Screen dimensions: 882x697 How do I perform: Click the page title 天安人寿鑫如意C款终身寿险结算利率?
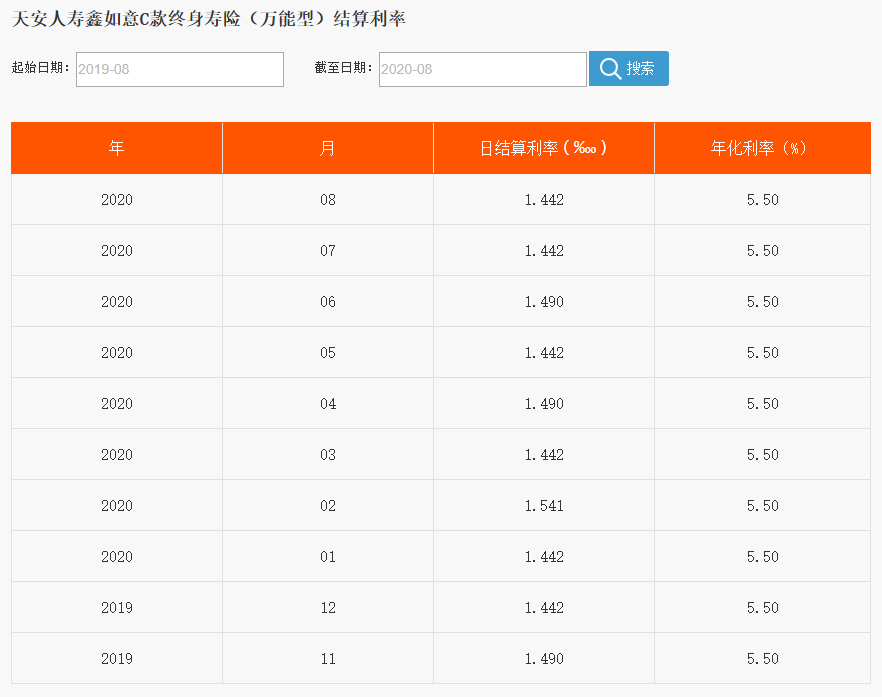point(209,19)
